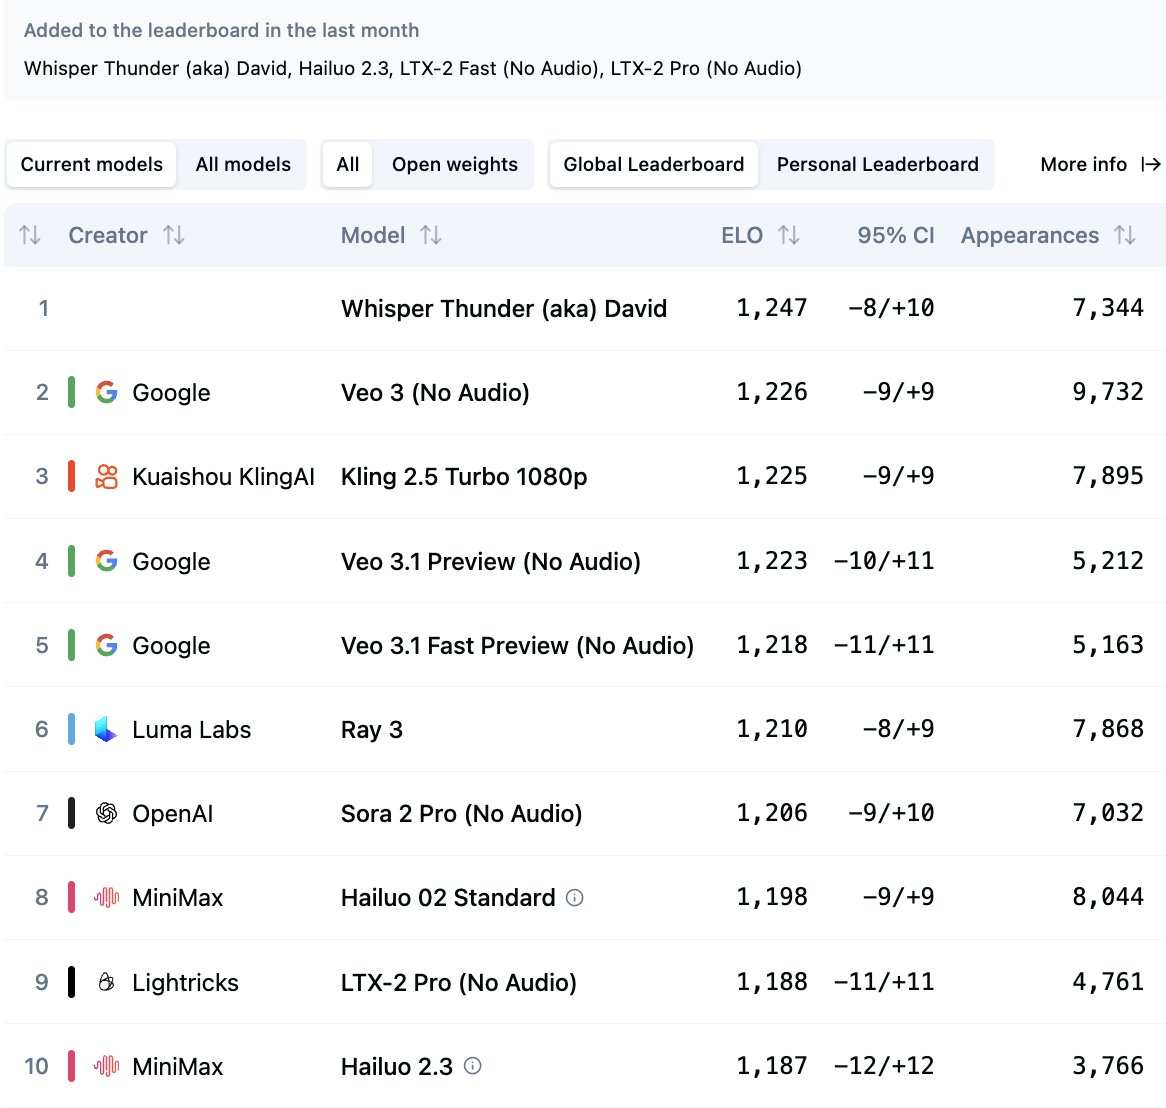The width and height of the screenshot is (1166, 1108).
Task: Toggle to All models view
Action: point(243,165)
